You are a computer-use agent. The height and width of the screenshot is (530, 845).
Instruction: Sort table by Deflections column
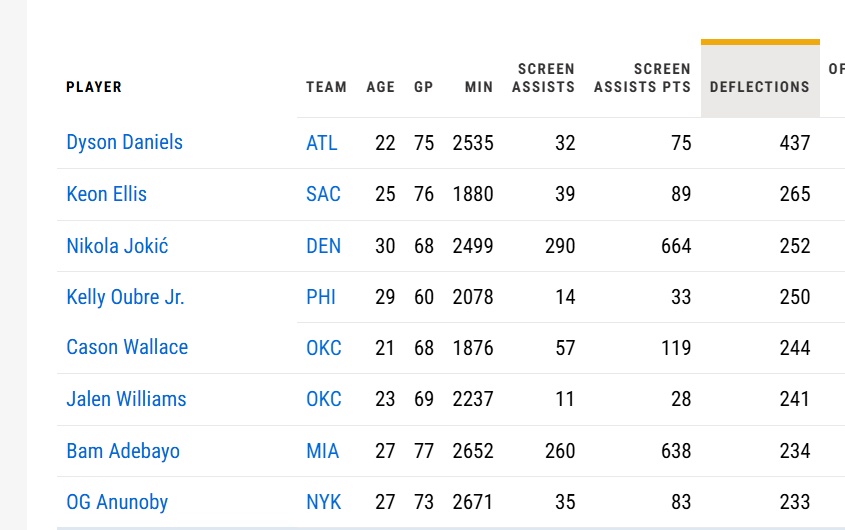click(x=760, y=87)
